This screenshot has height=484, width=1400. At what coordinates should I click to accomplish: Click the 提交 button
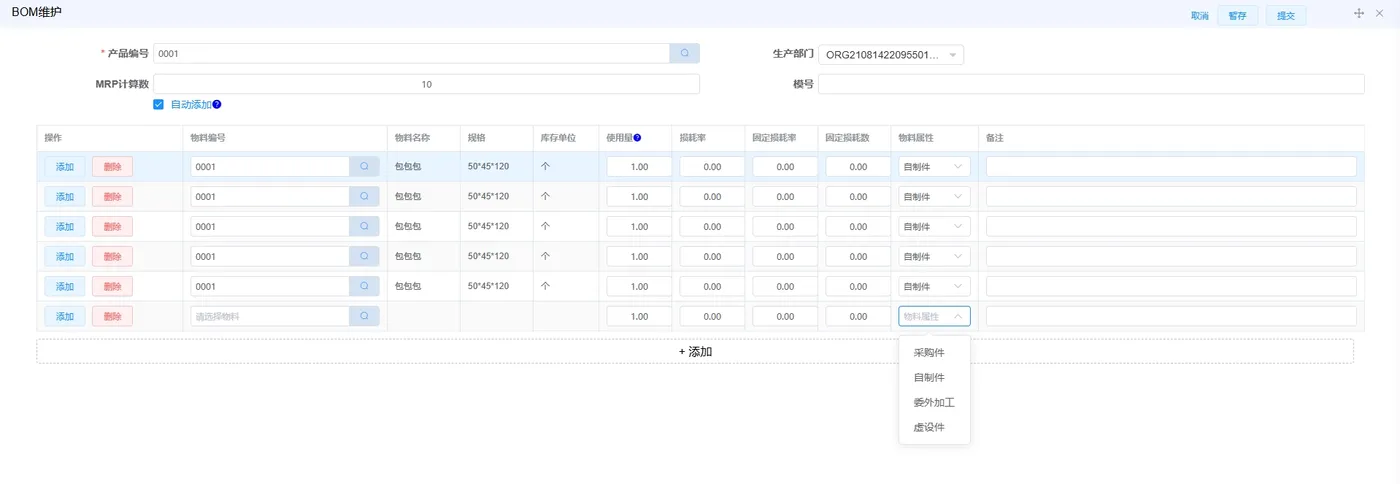[x=1286, y=16]
